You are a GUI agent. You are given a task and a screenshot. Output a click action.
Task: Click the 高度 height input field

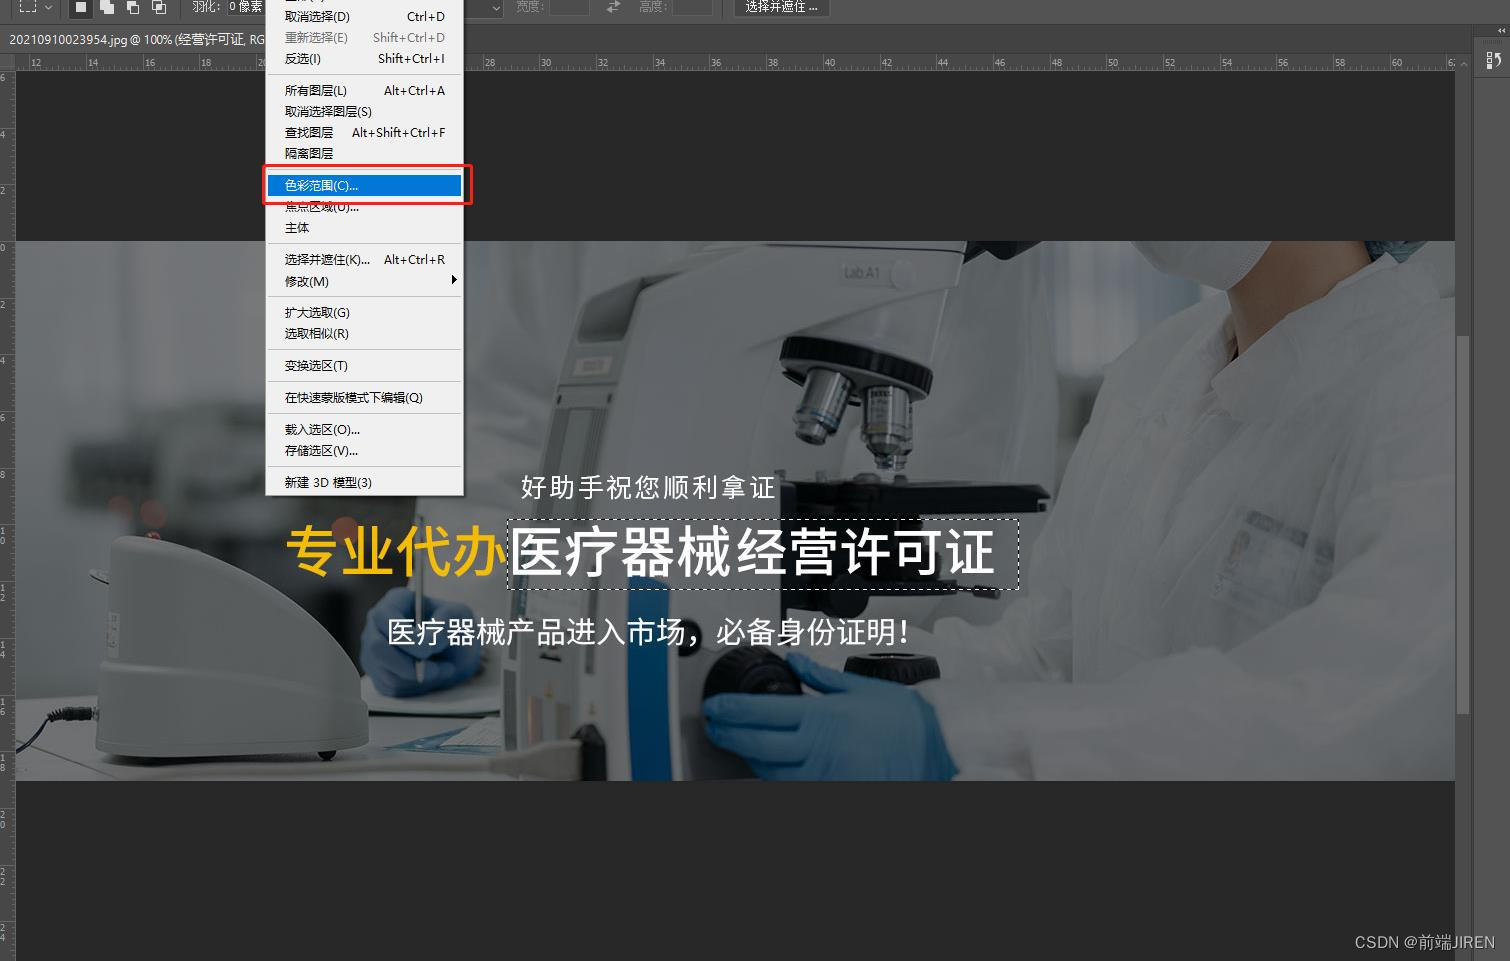(x=692, y=7)
